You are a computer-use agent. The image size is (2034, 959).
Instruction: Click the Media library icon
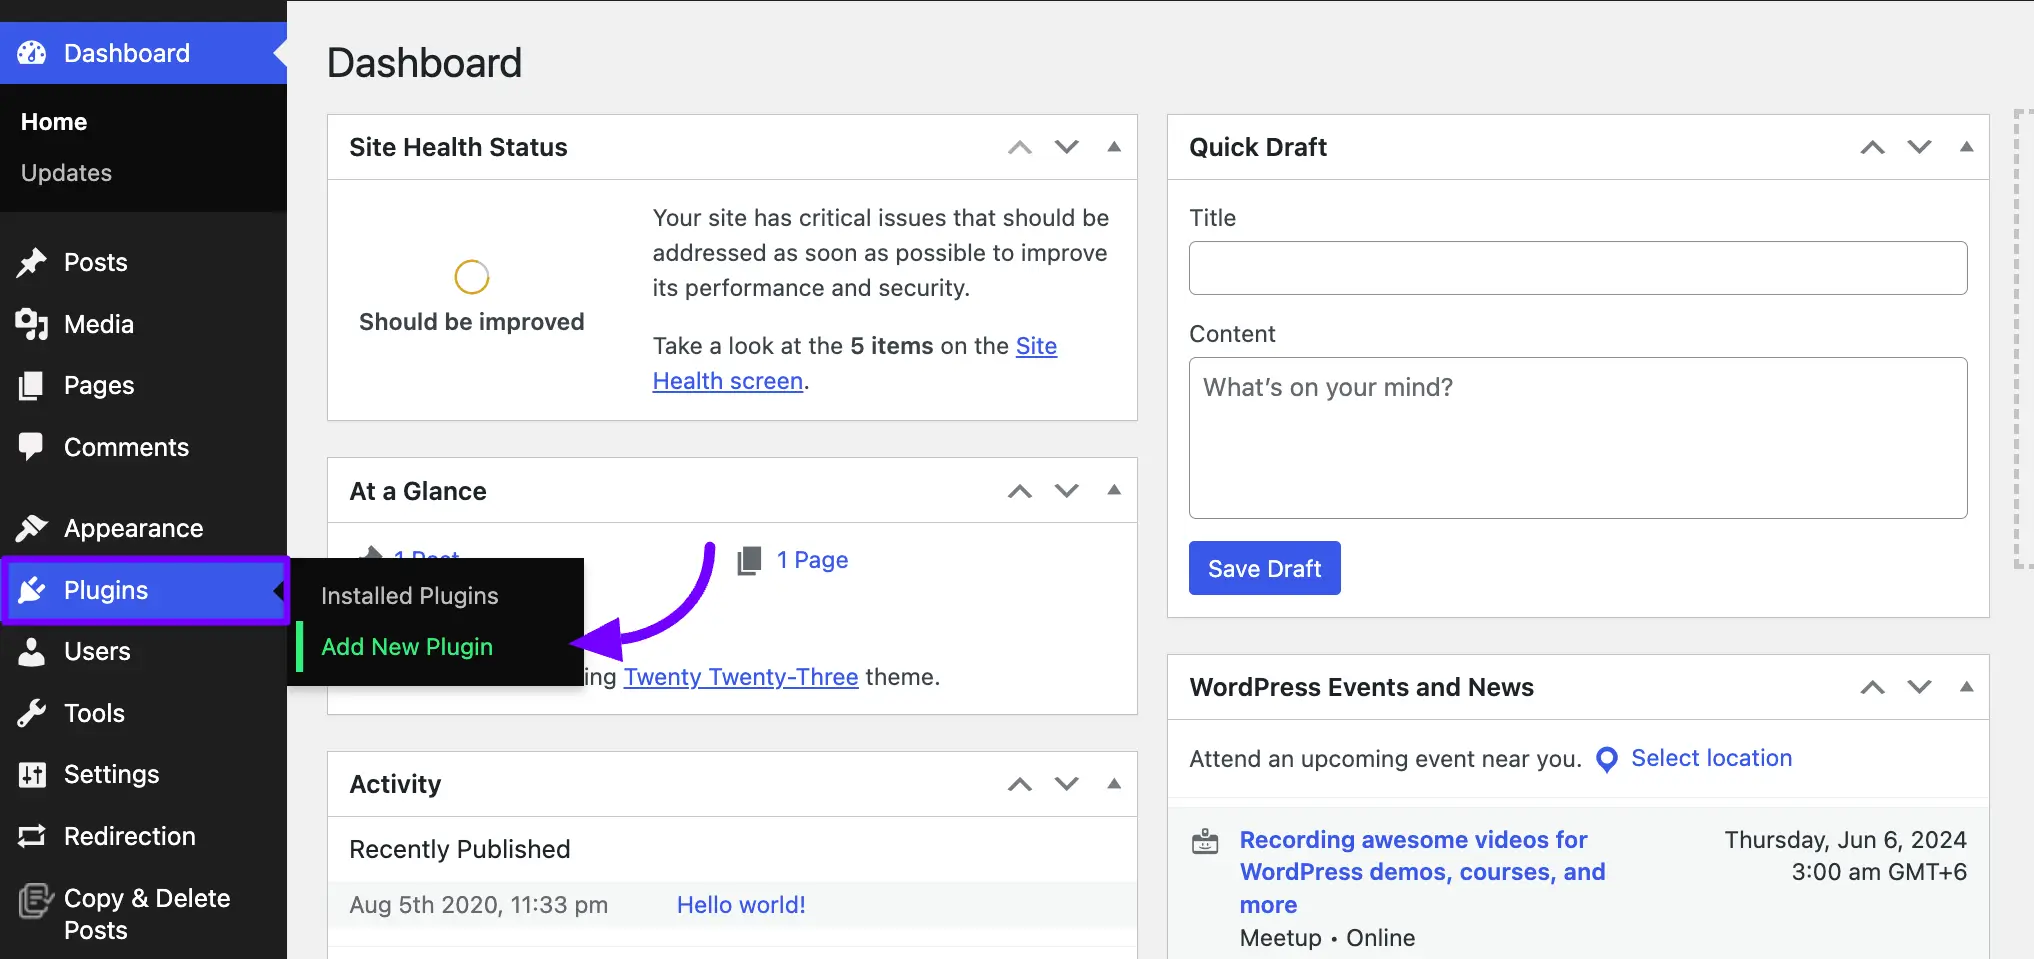point(32,324)
